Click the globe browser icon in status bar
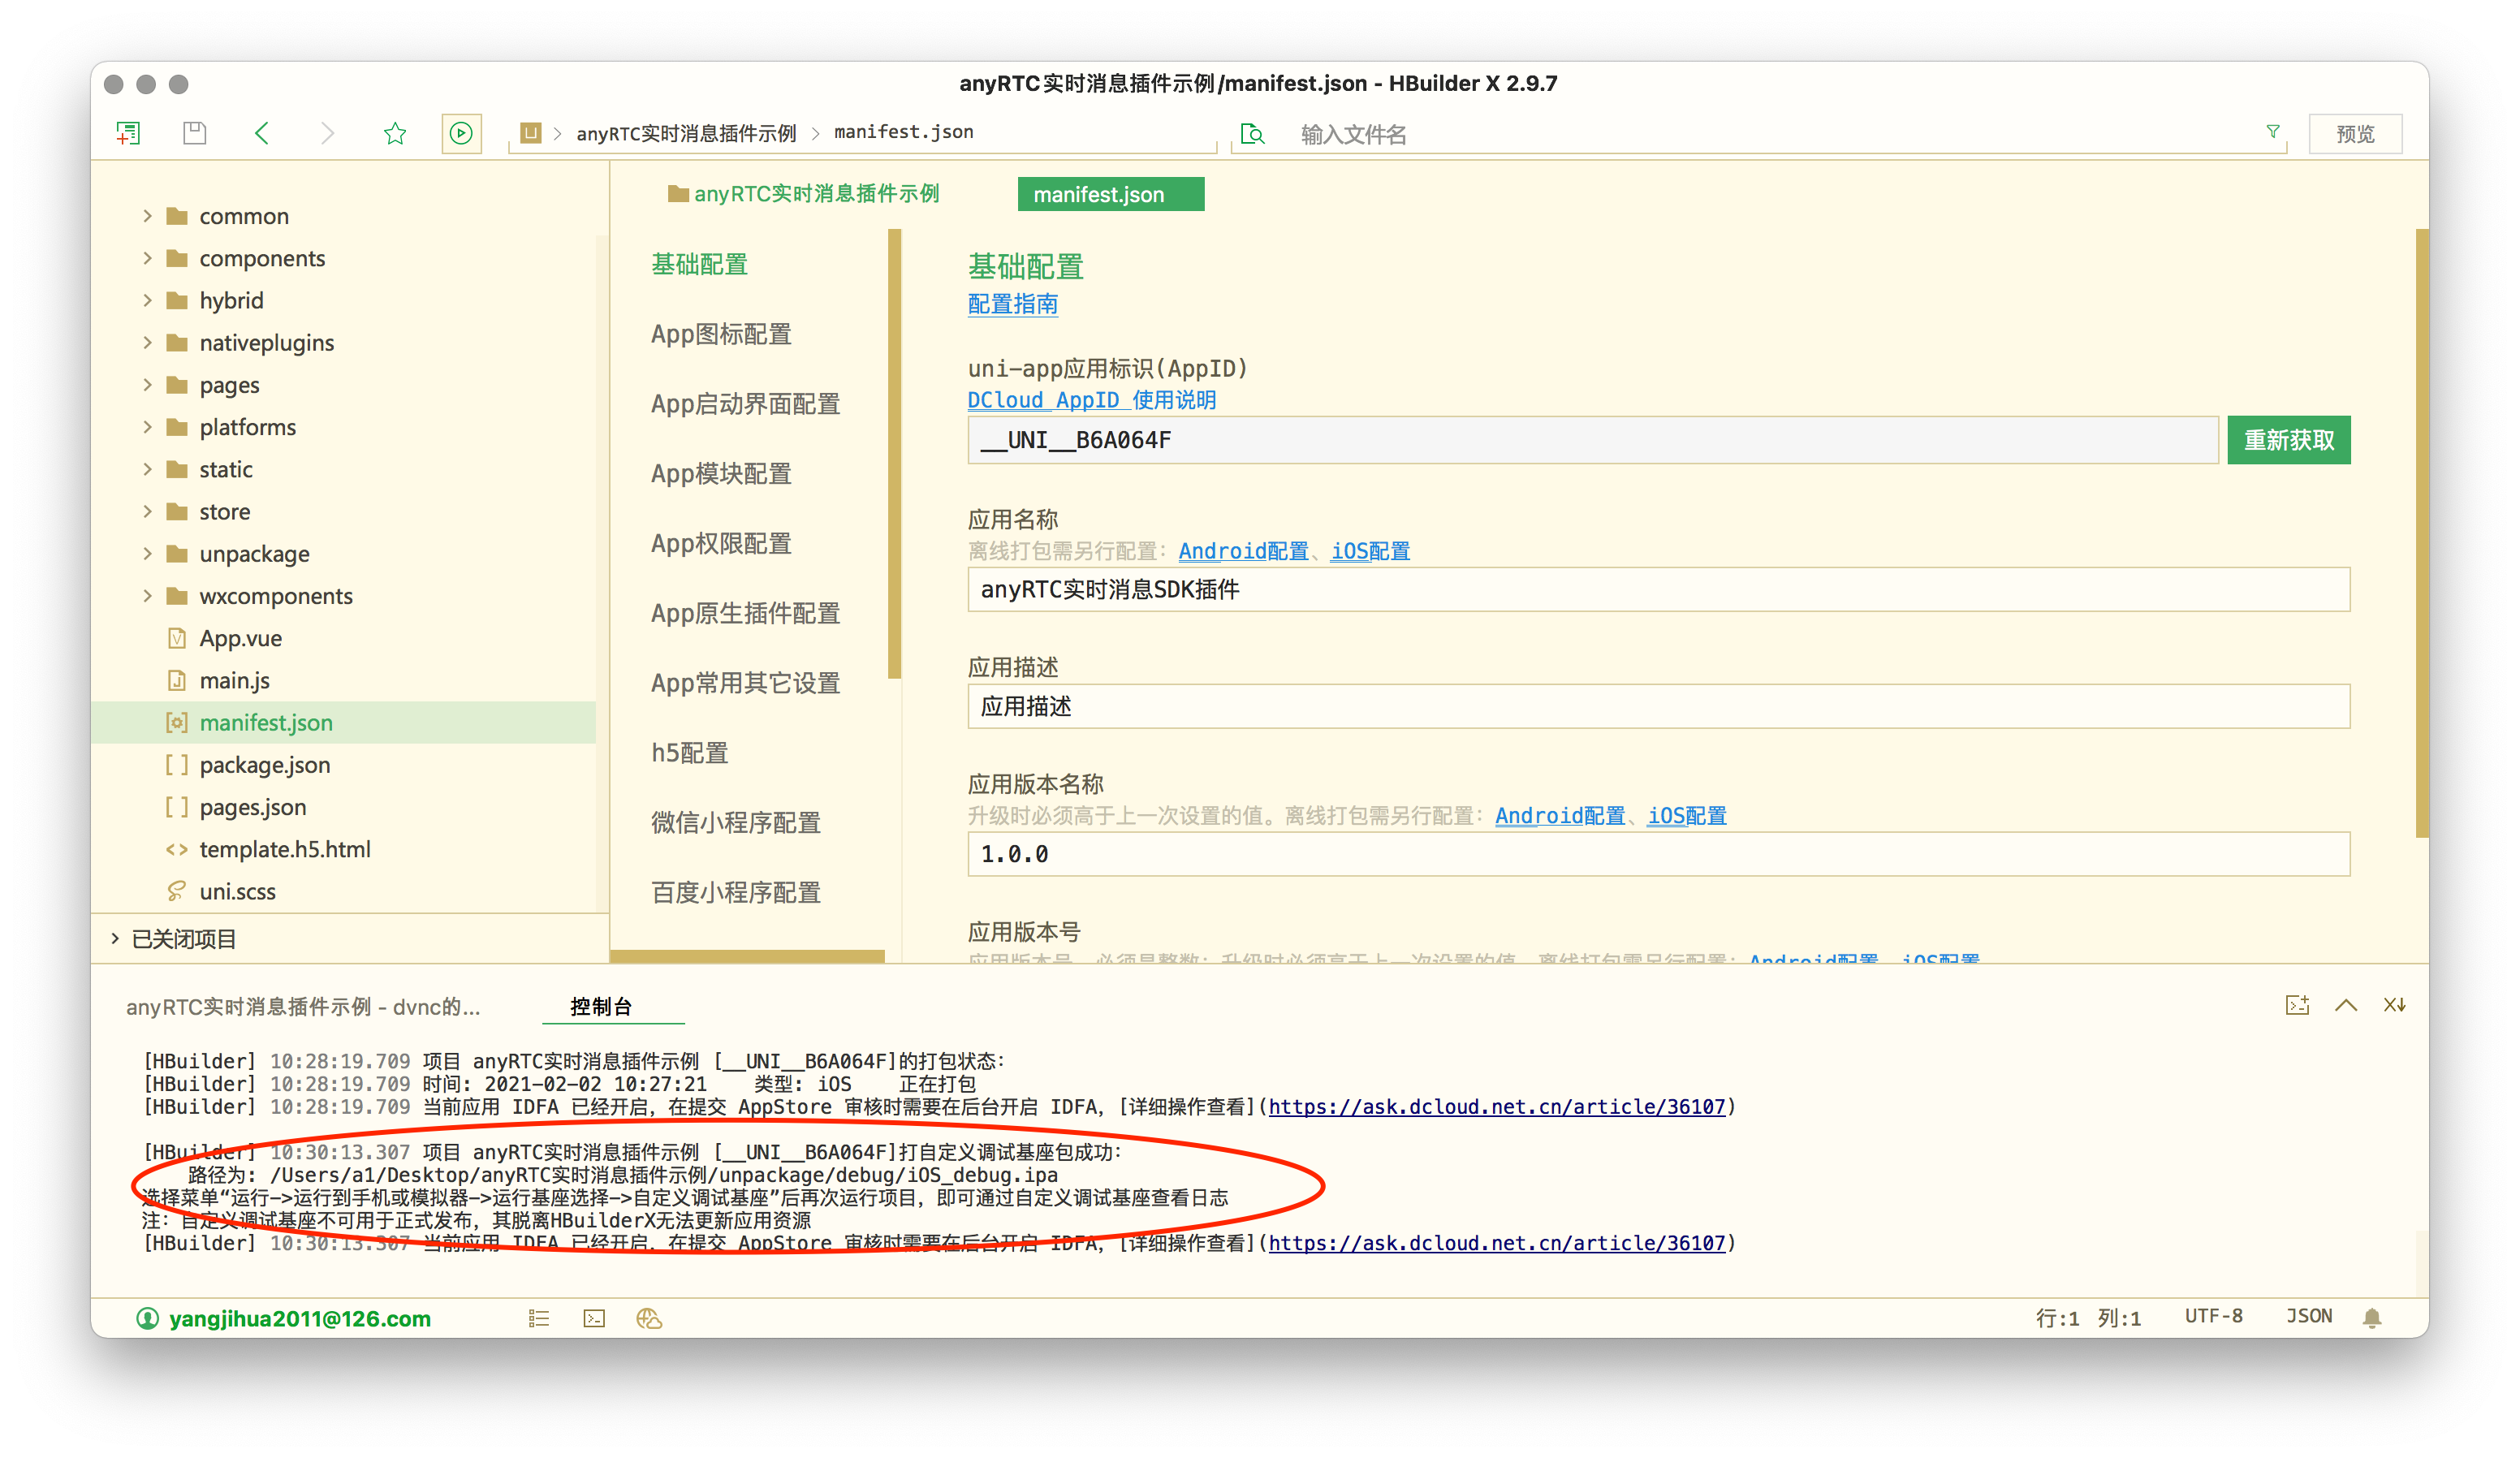The image size is (2520, 1458). (x=649, y=1318)
